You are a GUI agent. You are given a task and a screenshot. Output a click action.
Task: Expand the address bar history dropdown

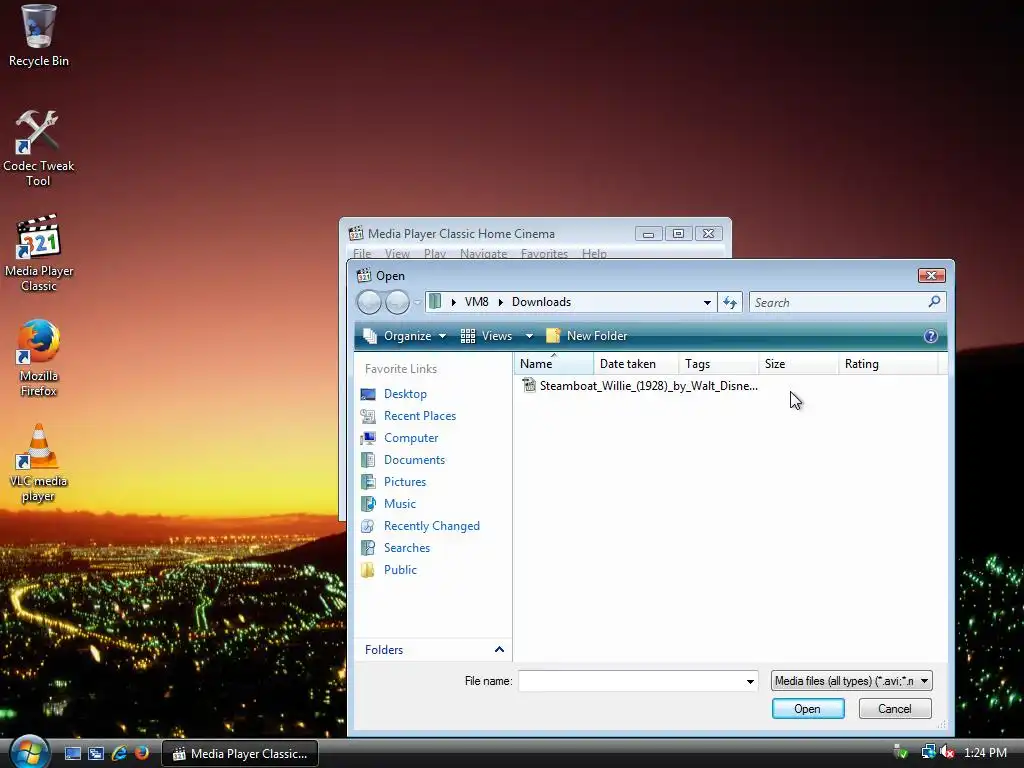click(707, 302)
